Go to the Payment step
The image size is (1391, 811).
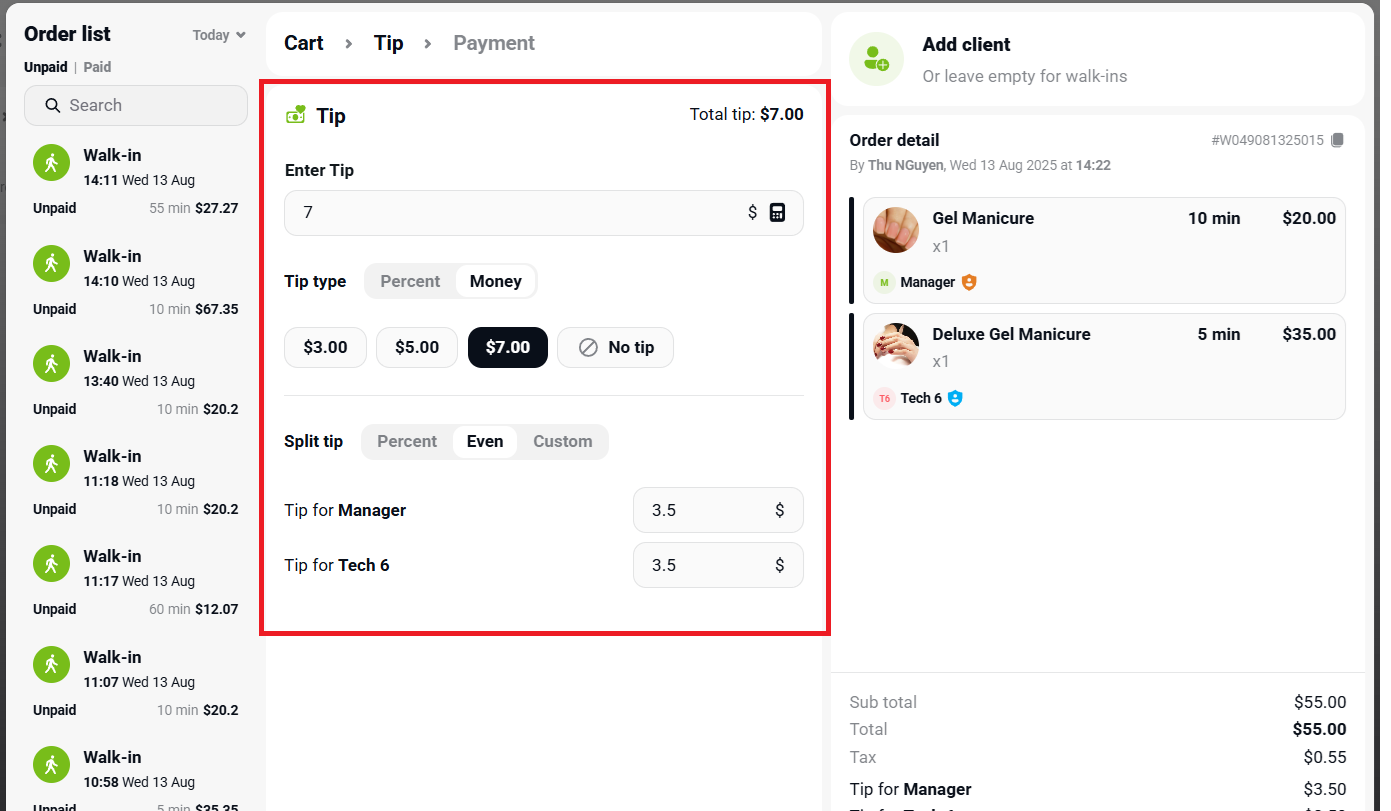(494, 43)
